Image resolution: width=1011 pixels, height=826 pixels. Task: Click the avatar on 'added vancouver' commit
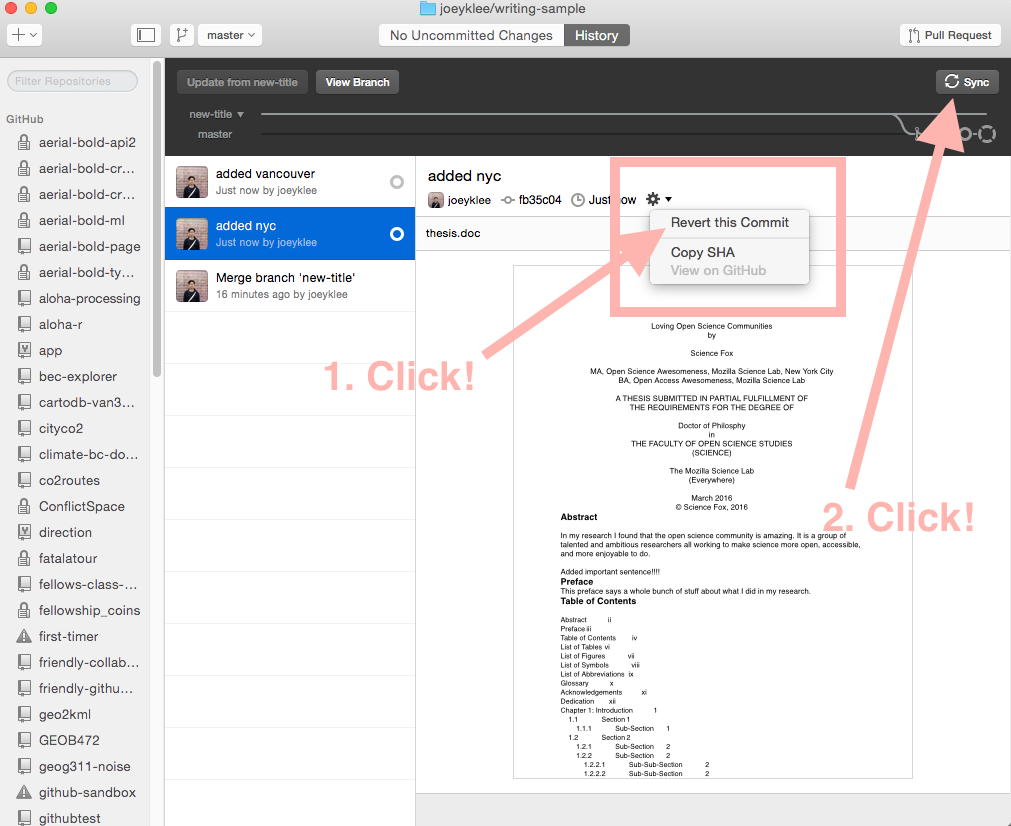[x=192, y=182]
